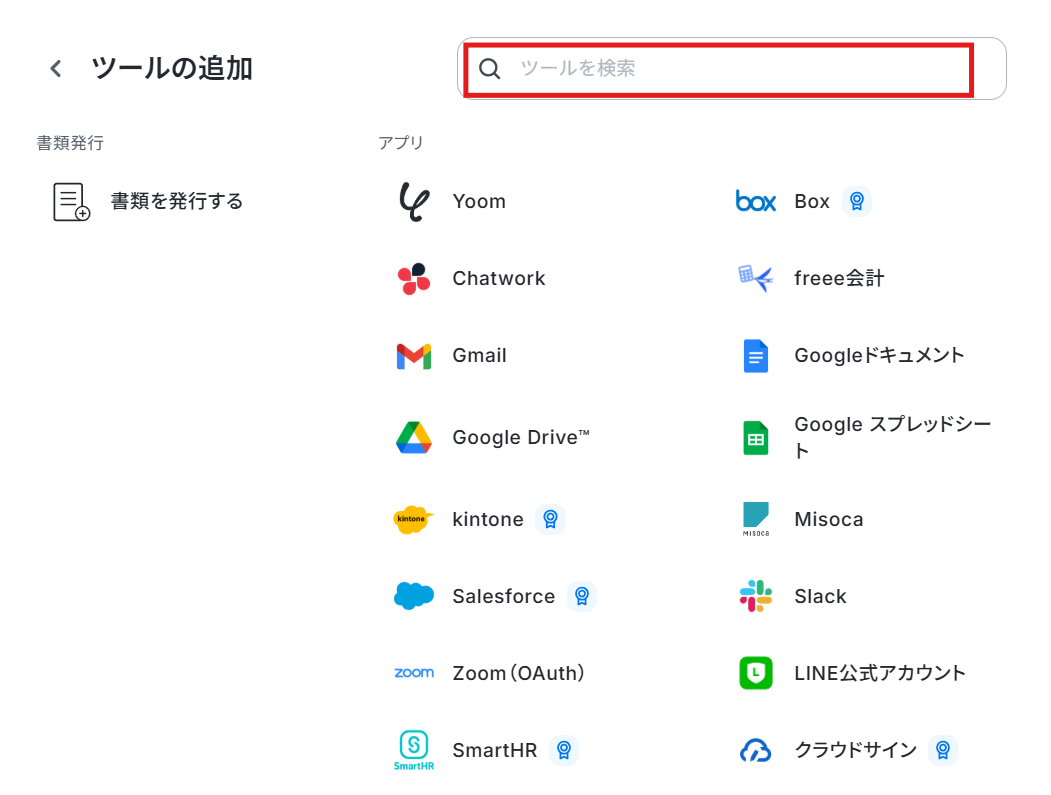This screenshot has width=1051, height=795.
Task: Click the zoom logo icon
Action: coord(414,673)
